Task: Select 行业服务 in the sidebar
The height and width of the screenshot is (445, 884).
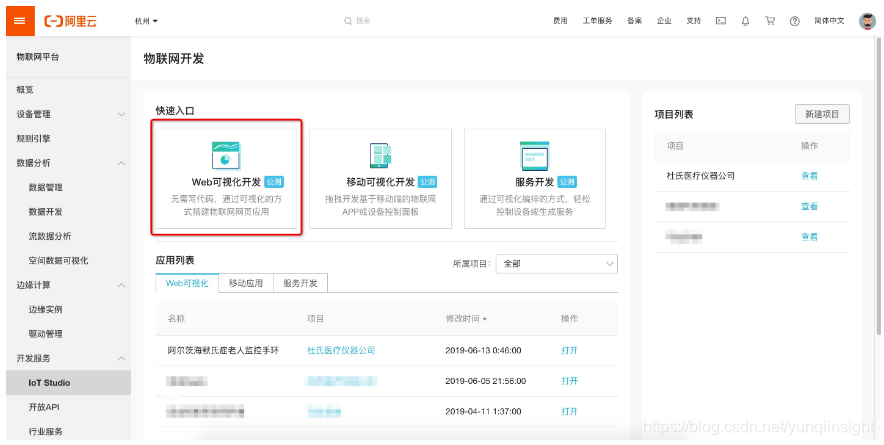Action: [x=46, y=431]
